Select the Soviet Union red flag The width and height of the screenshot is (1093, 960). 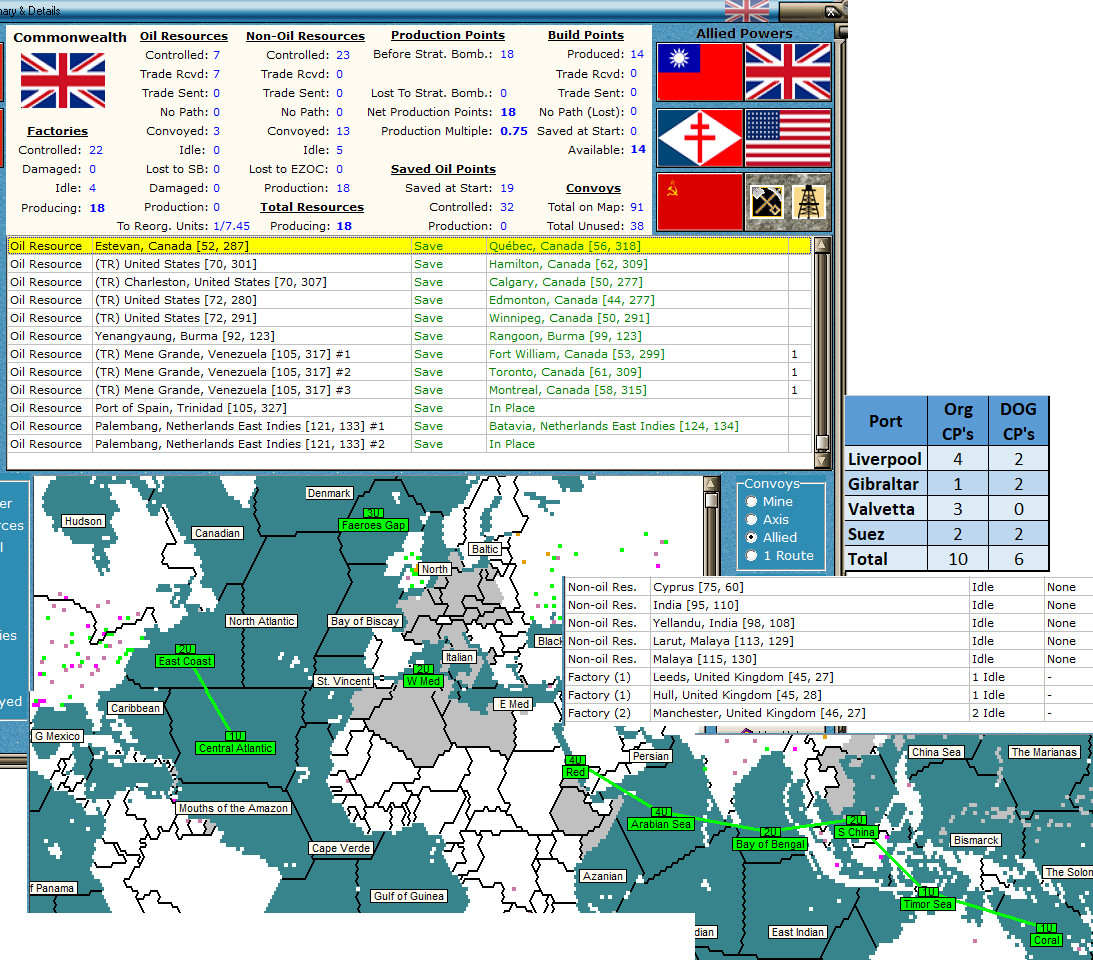[x=699, y=201]
